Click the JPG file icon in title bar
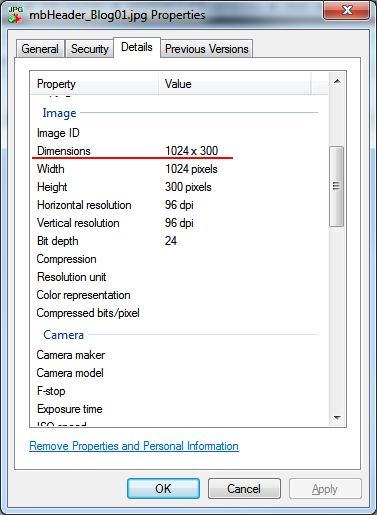 pyautogui.click(x=15, y=15)
